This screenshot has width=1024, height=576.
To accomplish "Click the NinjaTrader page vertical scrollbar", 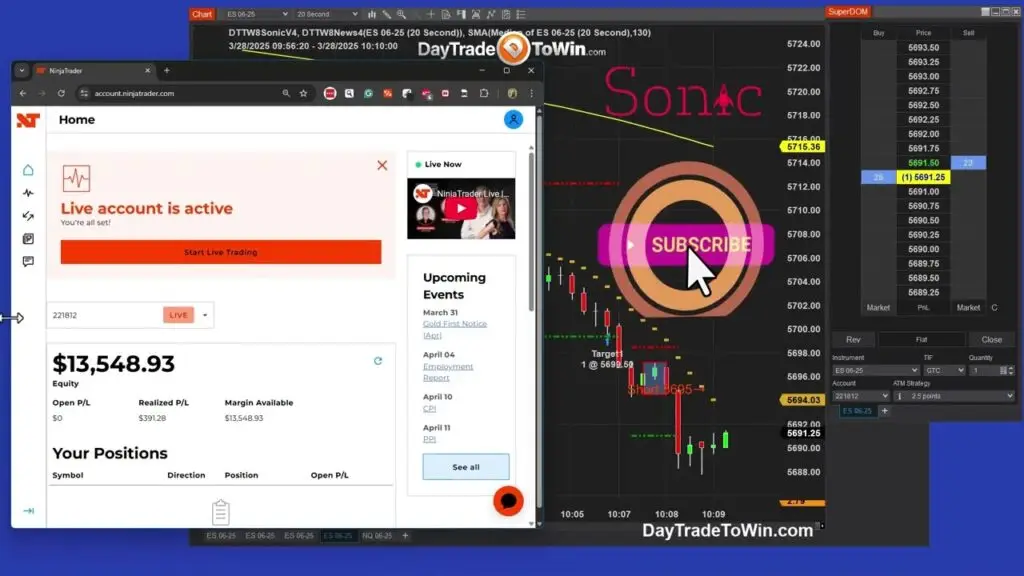I will click(531, 232).
